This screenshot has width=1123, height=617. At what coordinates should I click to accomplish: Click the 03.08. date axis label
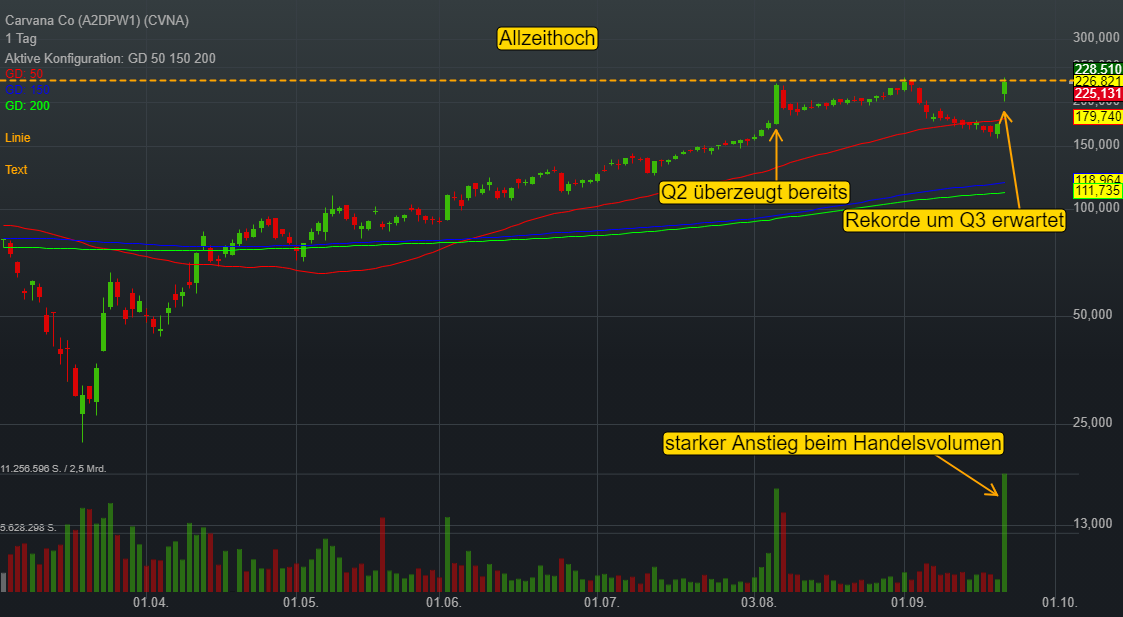point(760,602)
